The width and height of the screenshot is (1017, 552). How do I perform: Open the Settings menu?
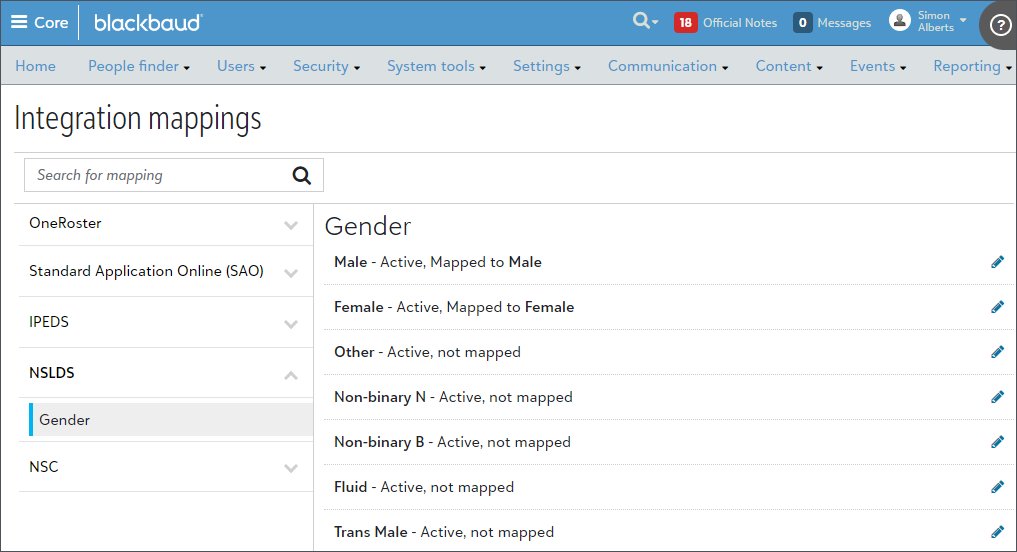click(547, 66)
